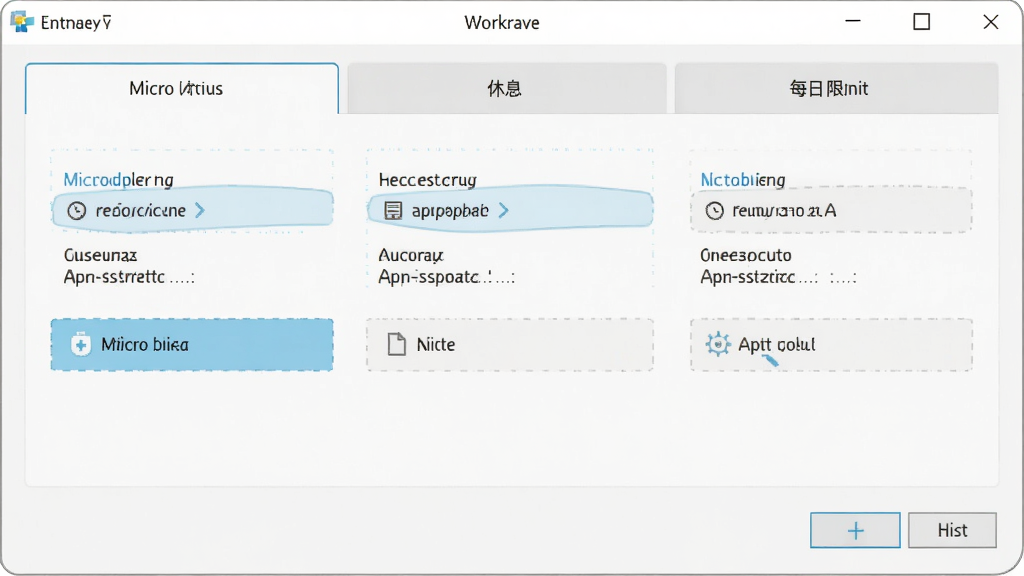Maximize the Workrave window
This screenshot has width=1024, height=576.
click(x=921, y=22)
